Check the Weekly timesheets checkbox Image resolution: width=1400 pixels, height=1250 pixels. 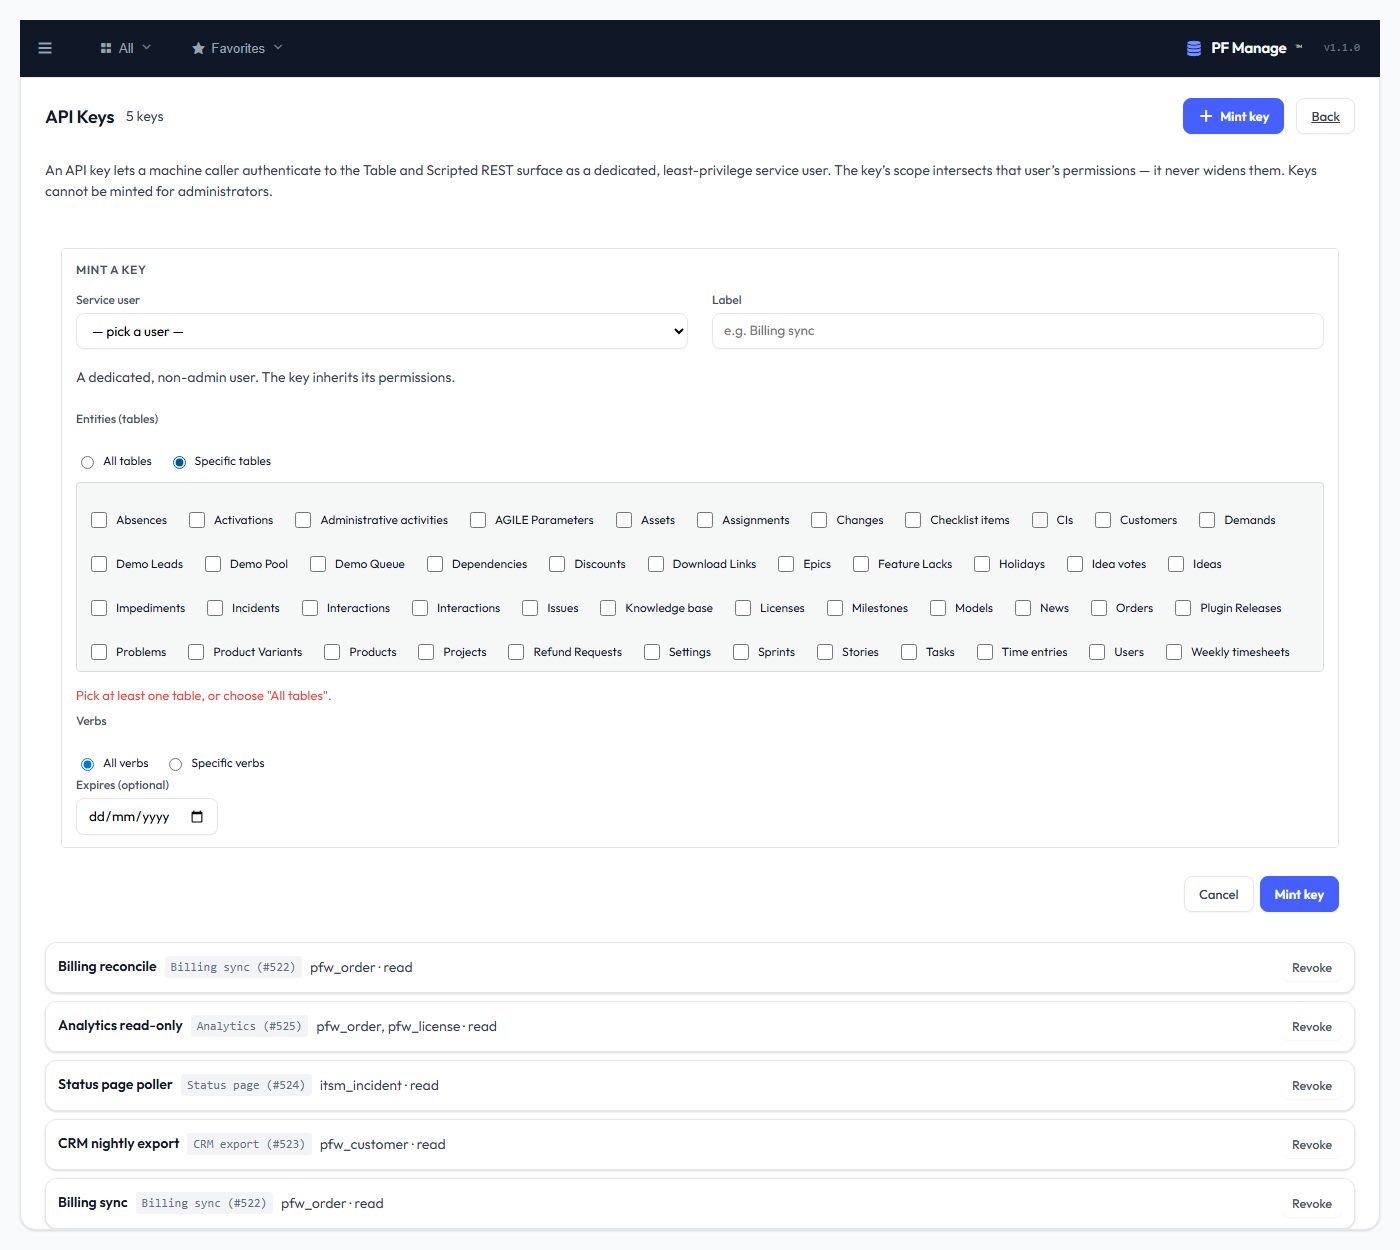click(x=1174, y=652)
